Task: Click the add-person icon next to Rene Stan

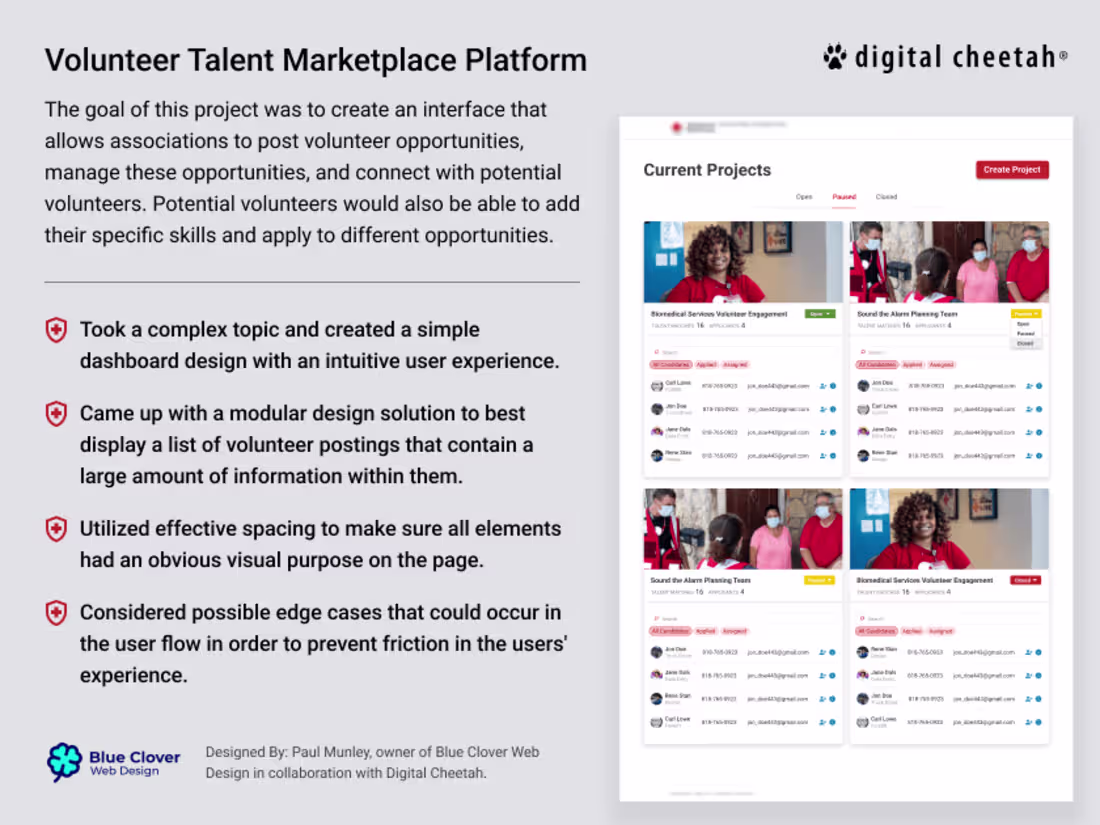Action: [823, 455]
